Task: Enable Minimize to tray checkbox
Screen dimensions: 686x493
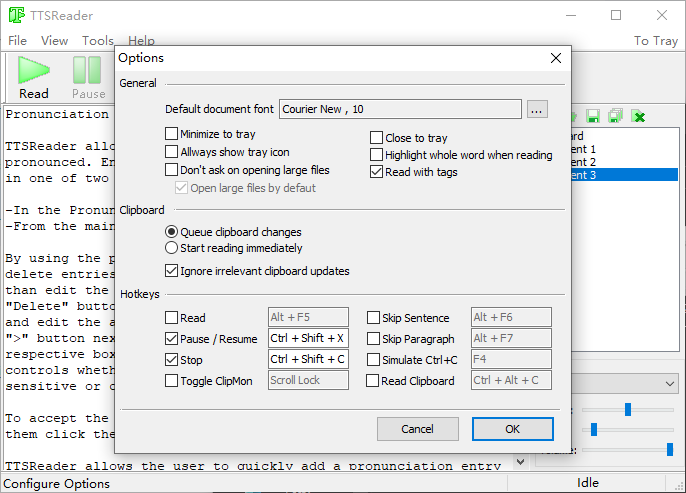Action: click(172, 133)
